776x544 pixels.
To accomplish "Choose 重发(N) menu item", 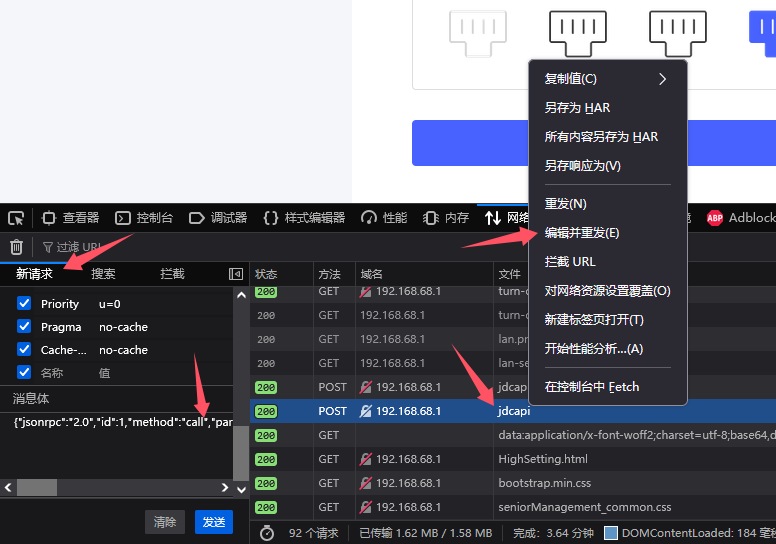I will coord(608,204).
